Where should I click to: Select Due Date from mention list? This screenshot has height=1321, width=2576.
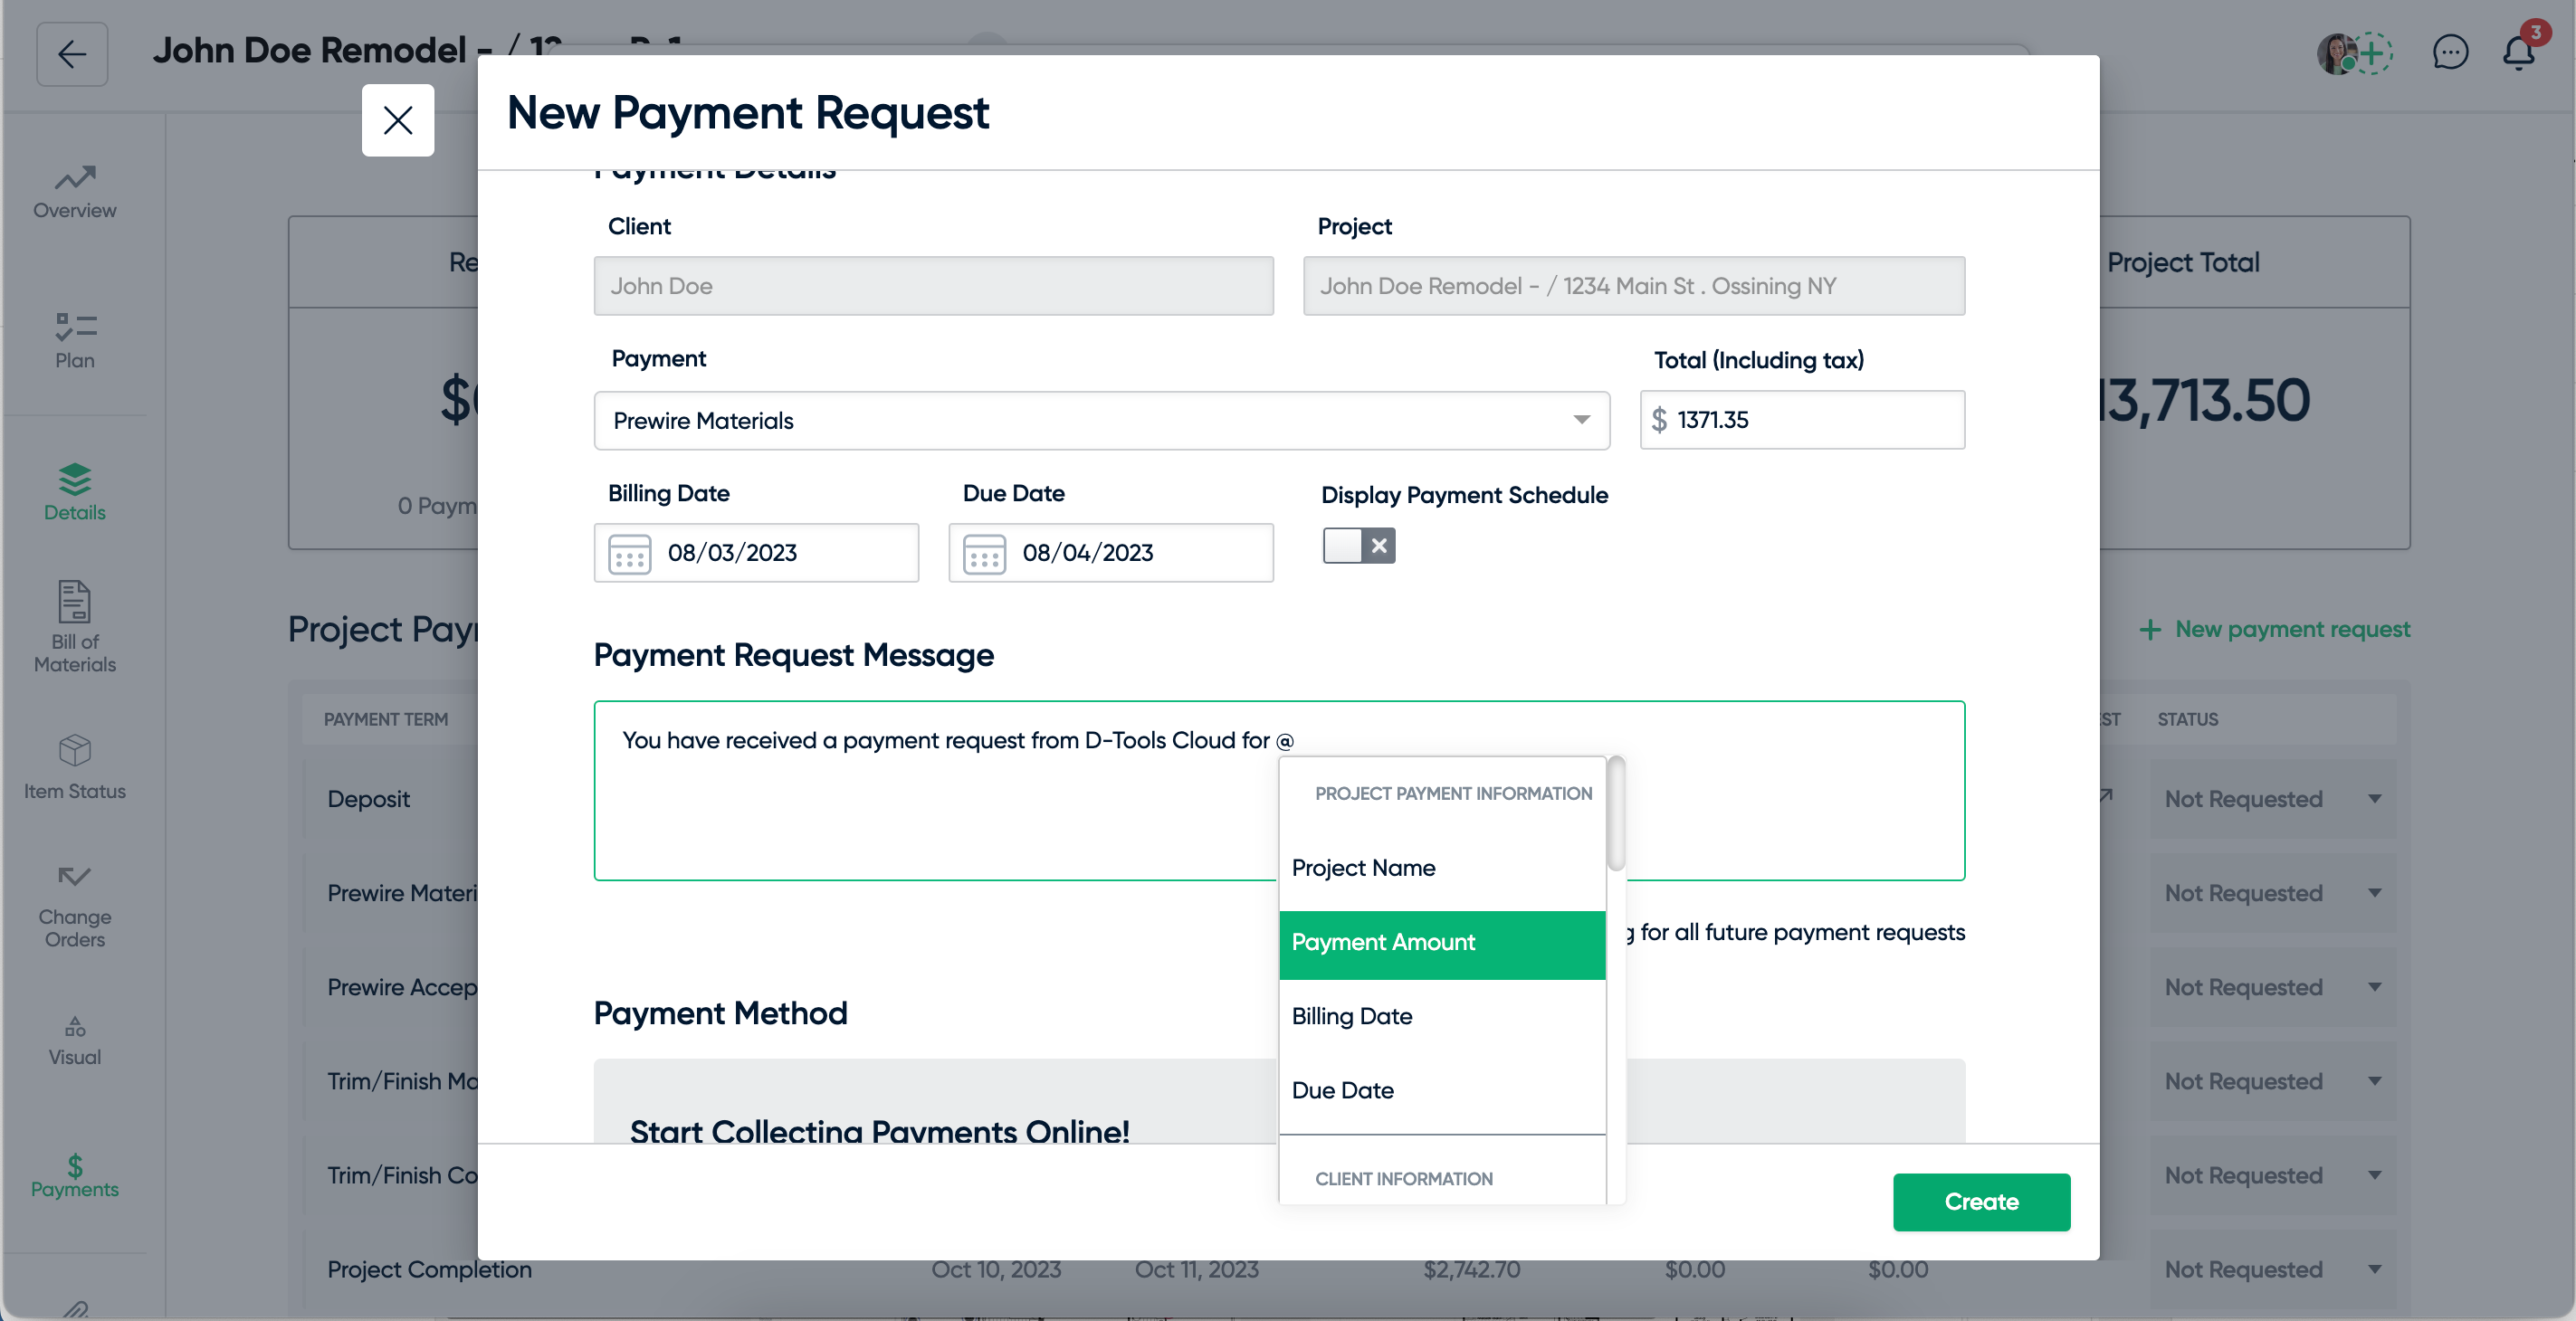pyautogui.click(x=1442, y=1091)
